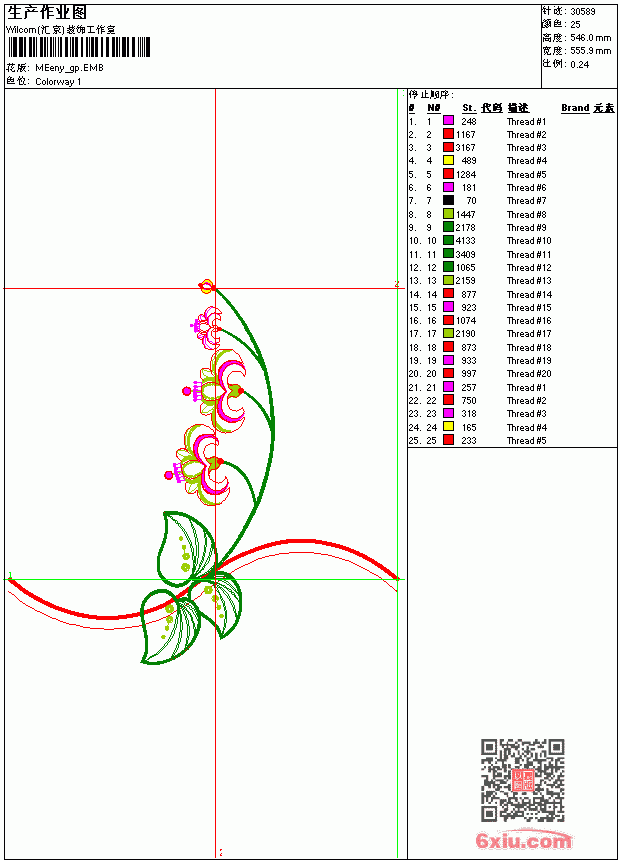
Task: Click the Colorway 1 label
Action: (58, 82)
